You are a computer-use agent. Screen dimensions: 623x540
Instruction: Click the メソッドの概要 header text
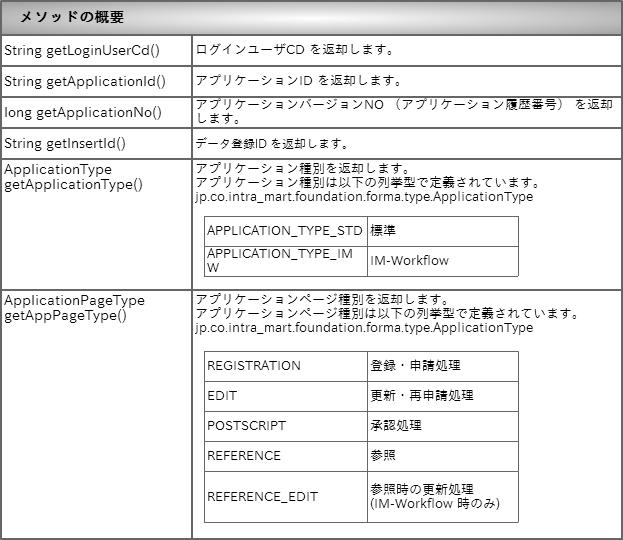(x=72, y=17)
